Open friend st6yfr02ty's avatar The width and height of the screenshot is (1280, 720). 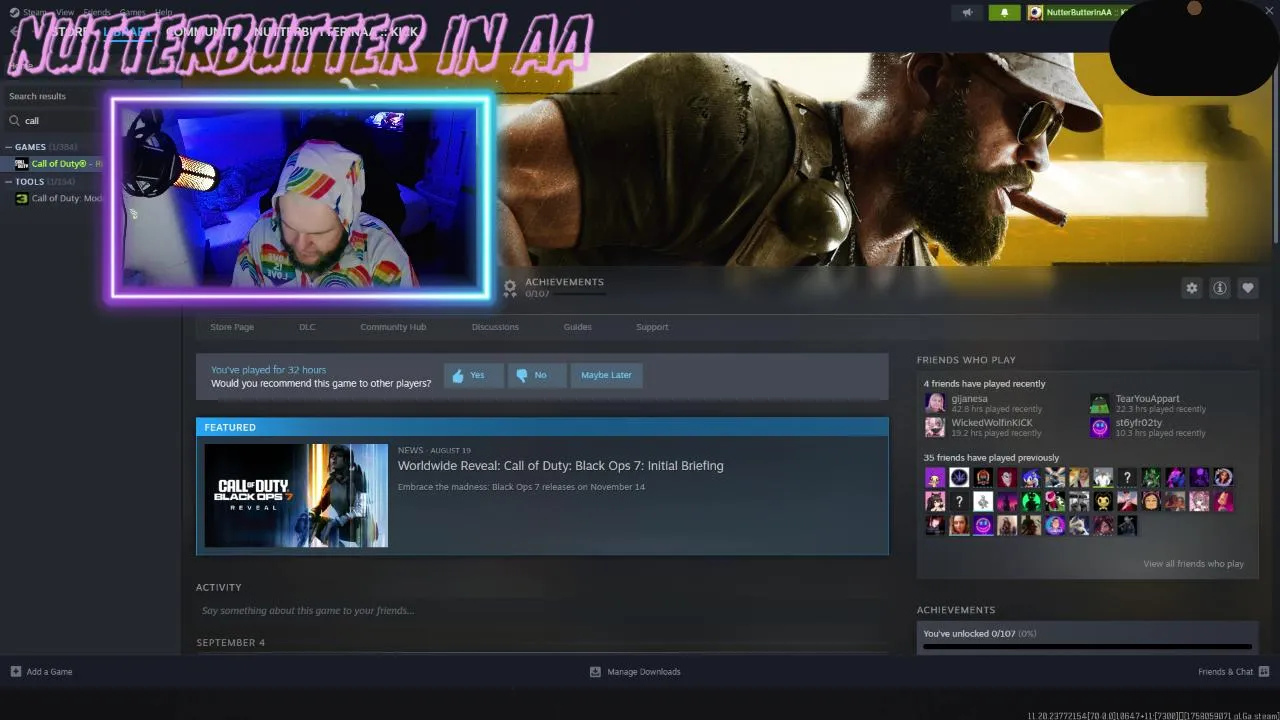1100,427
